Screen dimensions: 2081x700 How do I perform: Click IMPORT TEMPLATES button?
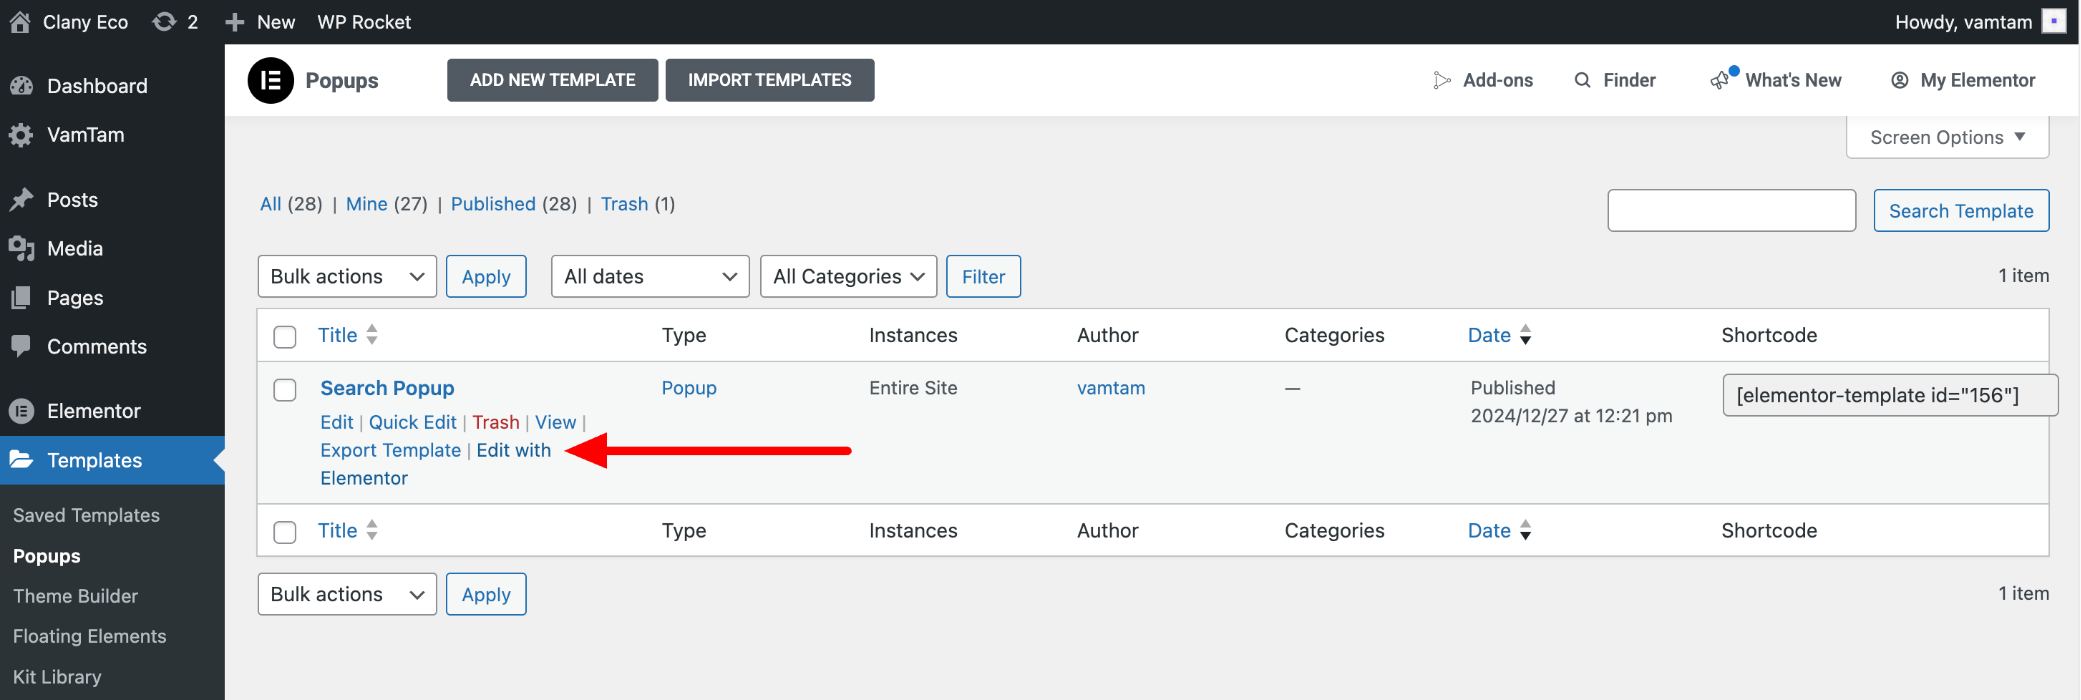(x=770, y=80)
